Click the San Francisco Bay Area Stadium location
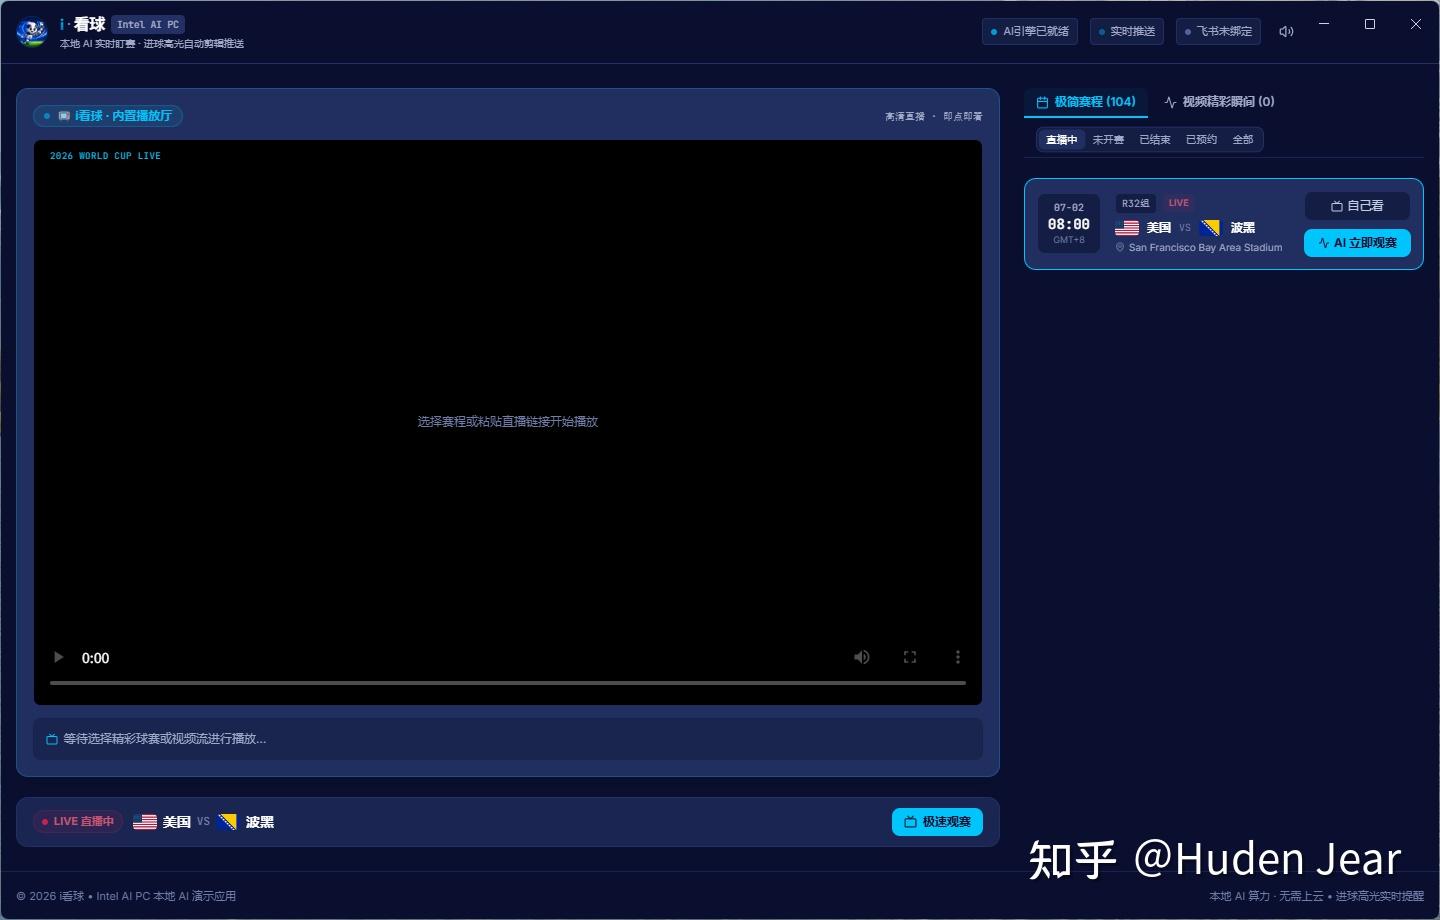This screenshot has height=920, width=1440. (1199, 248)
